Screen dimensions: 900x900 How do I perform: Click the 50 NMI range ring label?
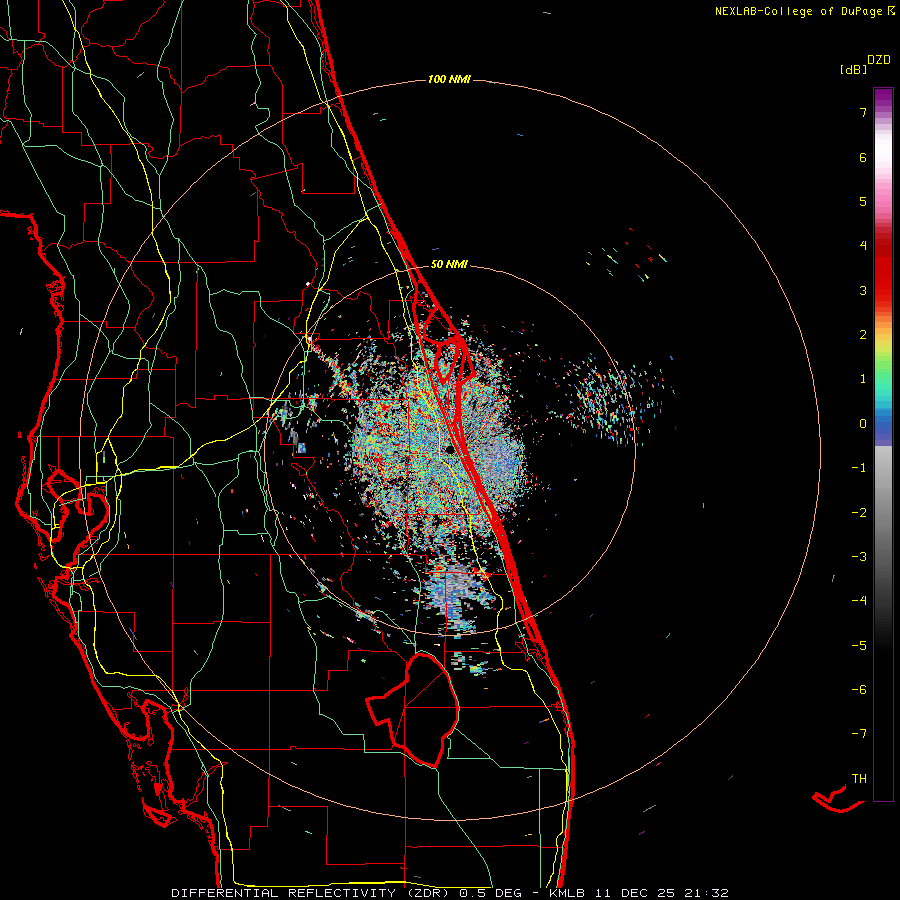[449, 264]
